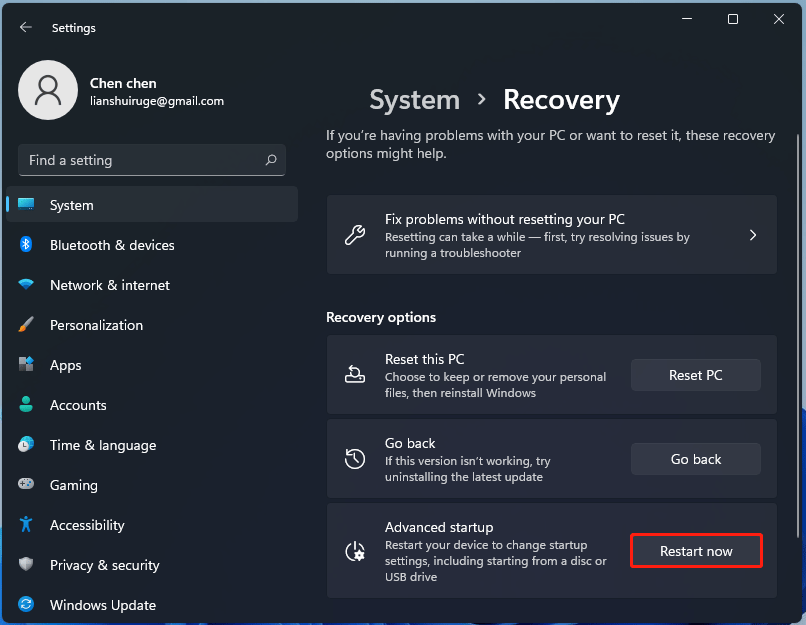Viewport: 806px width, 625px height.
Task: Click the System monitor icon in sidebar
Action: click(26, 205)
